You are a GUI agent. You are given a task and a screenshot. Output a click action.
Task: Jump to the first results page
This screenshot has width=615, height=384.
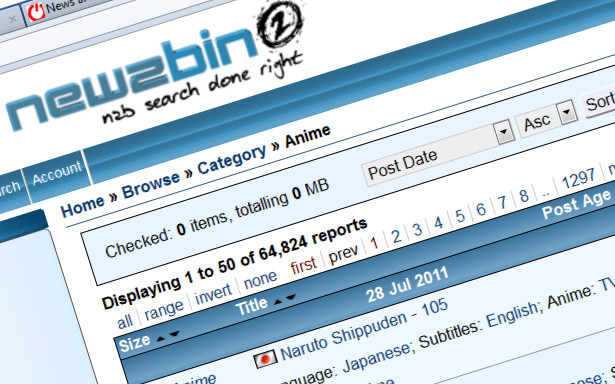[303, 265]
